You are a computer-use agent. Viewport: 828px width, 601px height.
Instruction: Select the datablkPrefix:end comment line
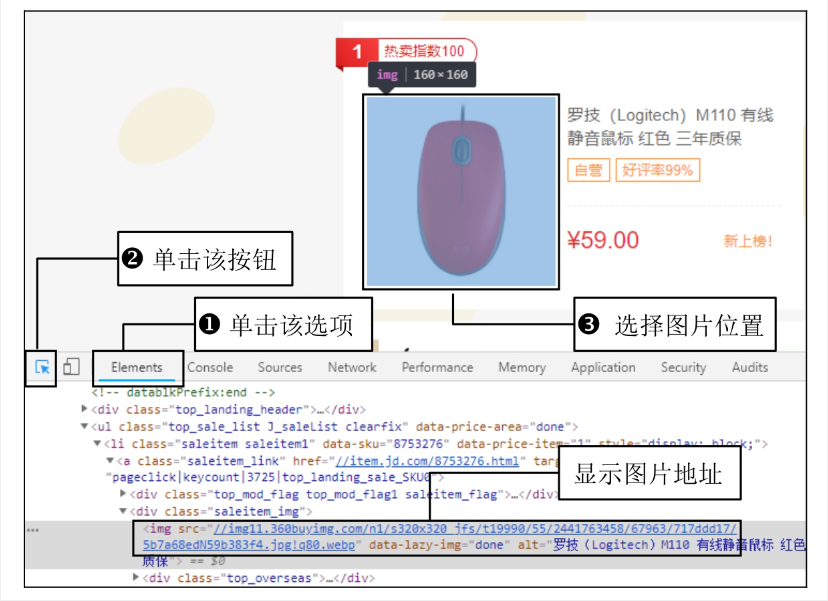click(x=183, y=392)
